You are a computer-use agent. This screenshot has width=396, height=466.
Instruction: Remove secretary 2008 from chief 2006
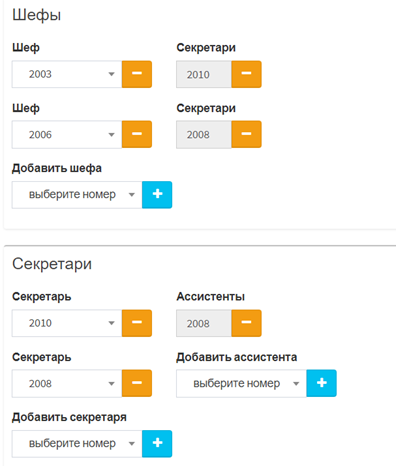tap(246, 134)
